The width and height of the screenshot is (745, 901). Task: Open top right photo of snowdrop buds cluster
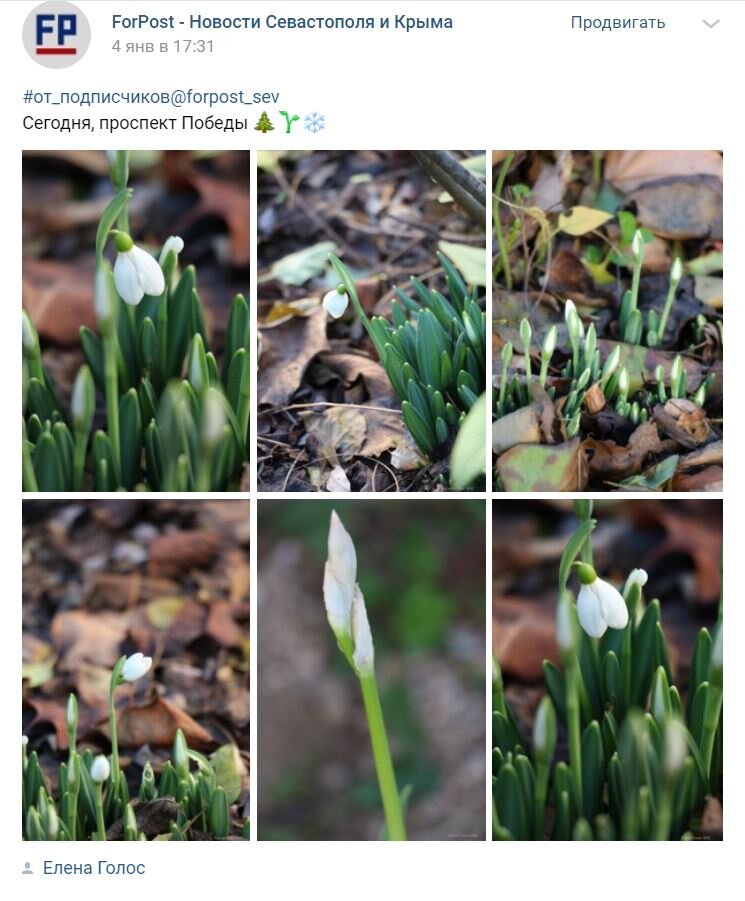click(607, 321)
